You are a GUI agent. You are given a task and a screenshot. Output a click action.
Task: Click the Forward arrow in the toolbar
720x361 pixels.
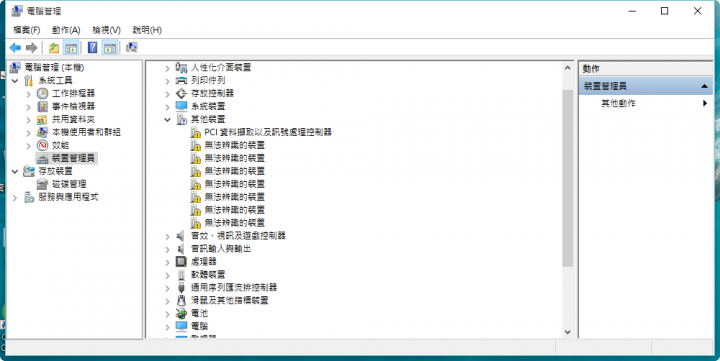[32, 47]
